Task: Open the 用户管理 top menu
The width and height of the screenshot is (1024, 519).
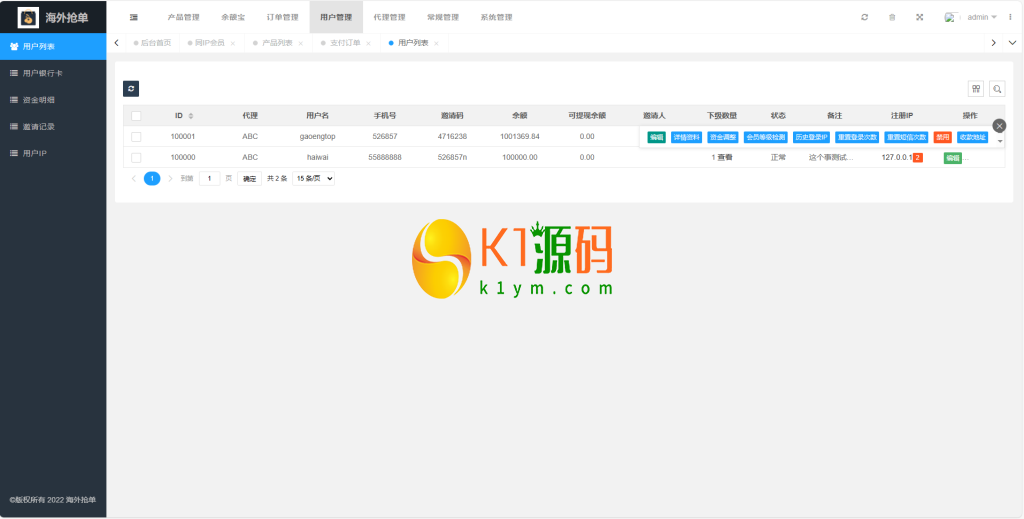Action: coord(336,17)
